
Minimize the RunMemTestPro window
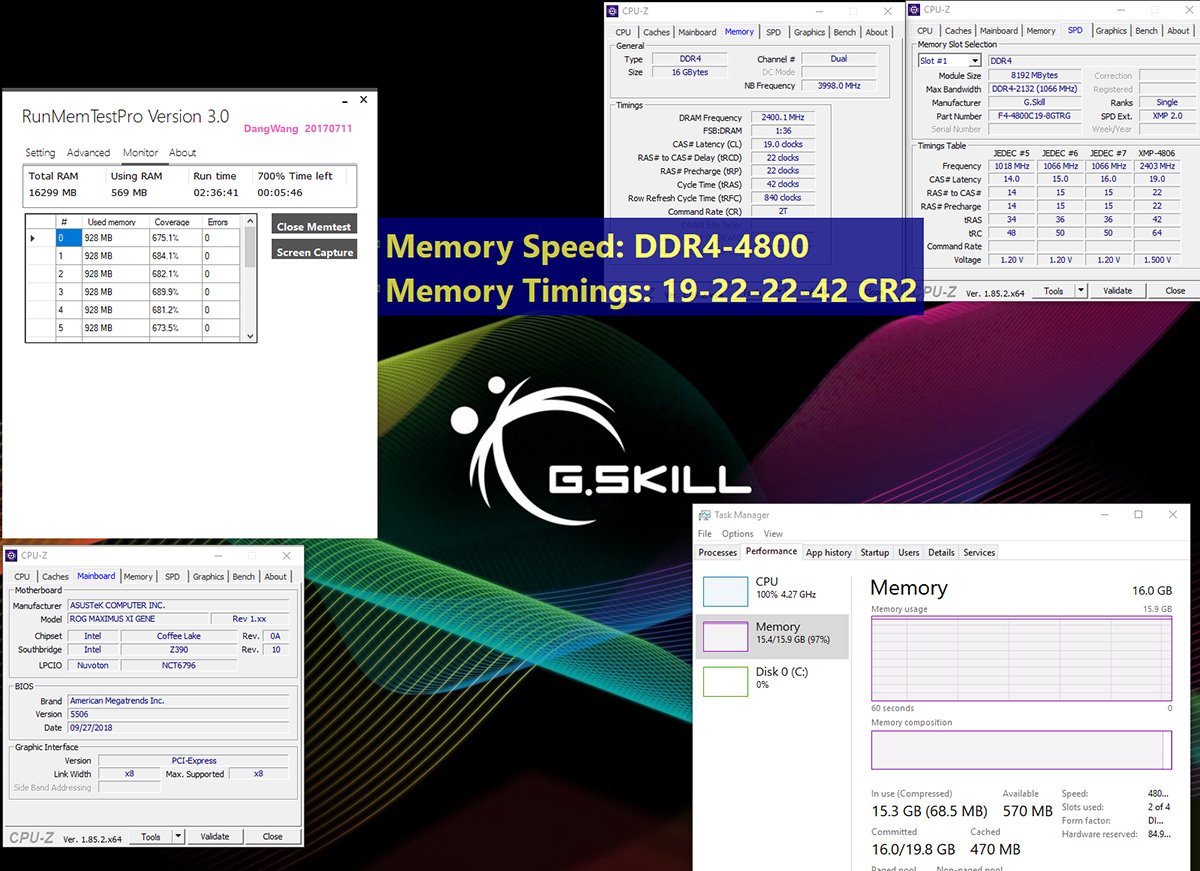click(x=345, y=100)
